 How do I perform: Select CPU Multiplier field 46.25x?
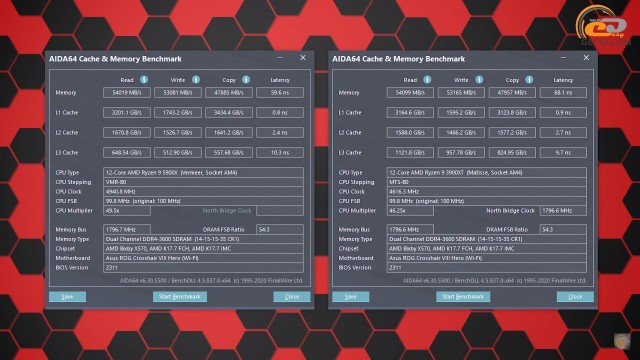pyautogui.click(x=410, y=211)
